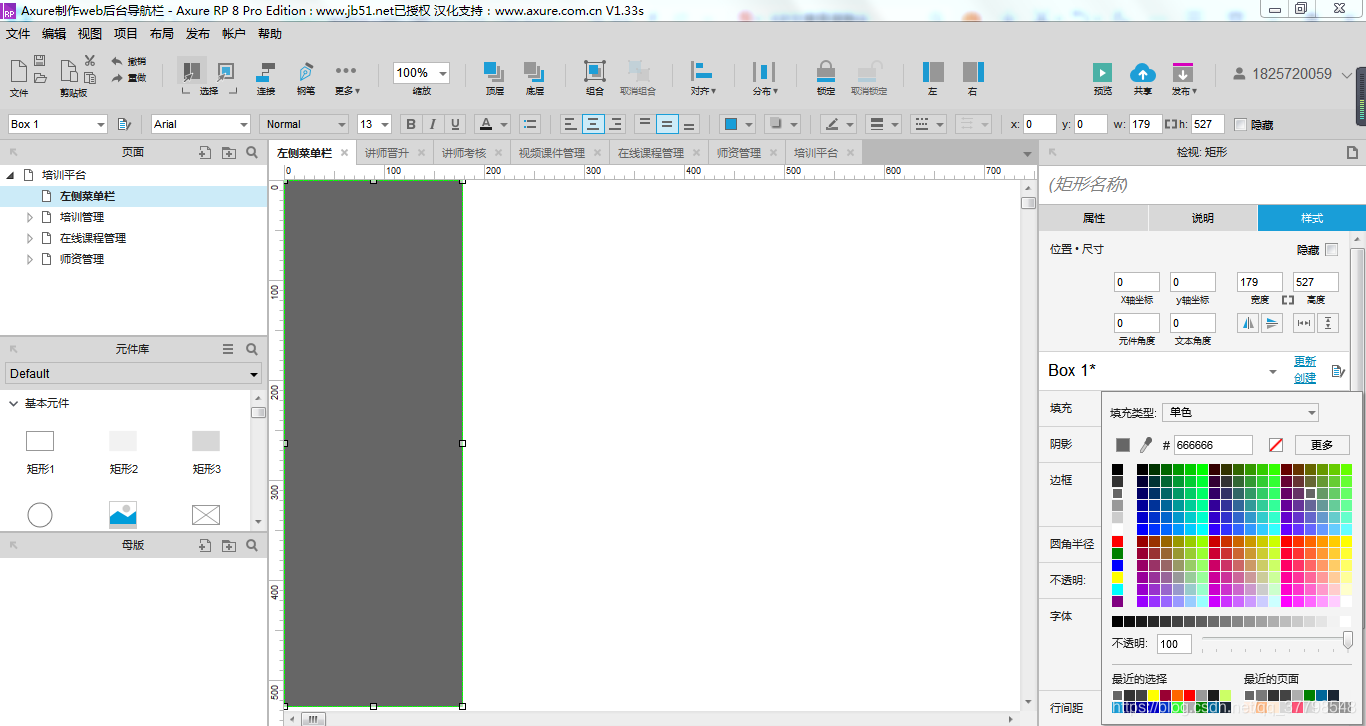Click the left panel toggle (左)
Viewport: 1366px width, 726px height.
933,71
